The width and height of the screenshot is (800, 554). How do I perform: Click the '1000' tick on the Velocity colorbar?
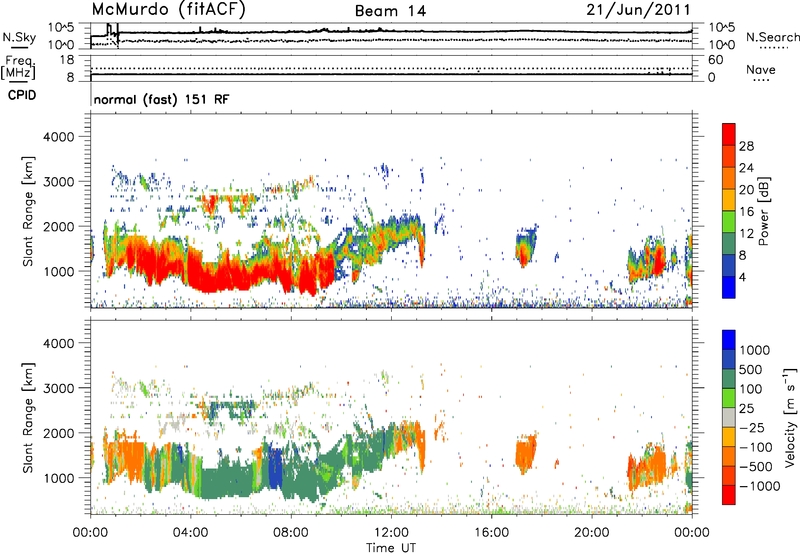[x=755, y=350]
